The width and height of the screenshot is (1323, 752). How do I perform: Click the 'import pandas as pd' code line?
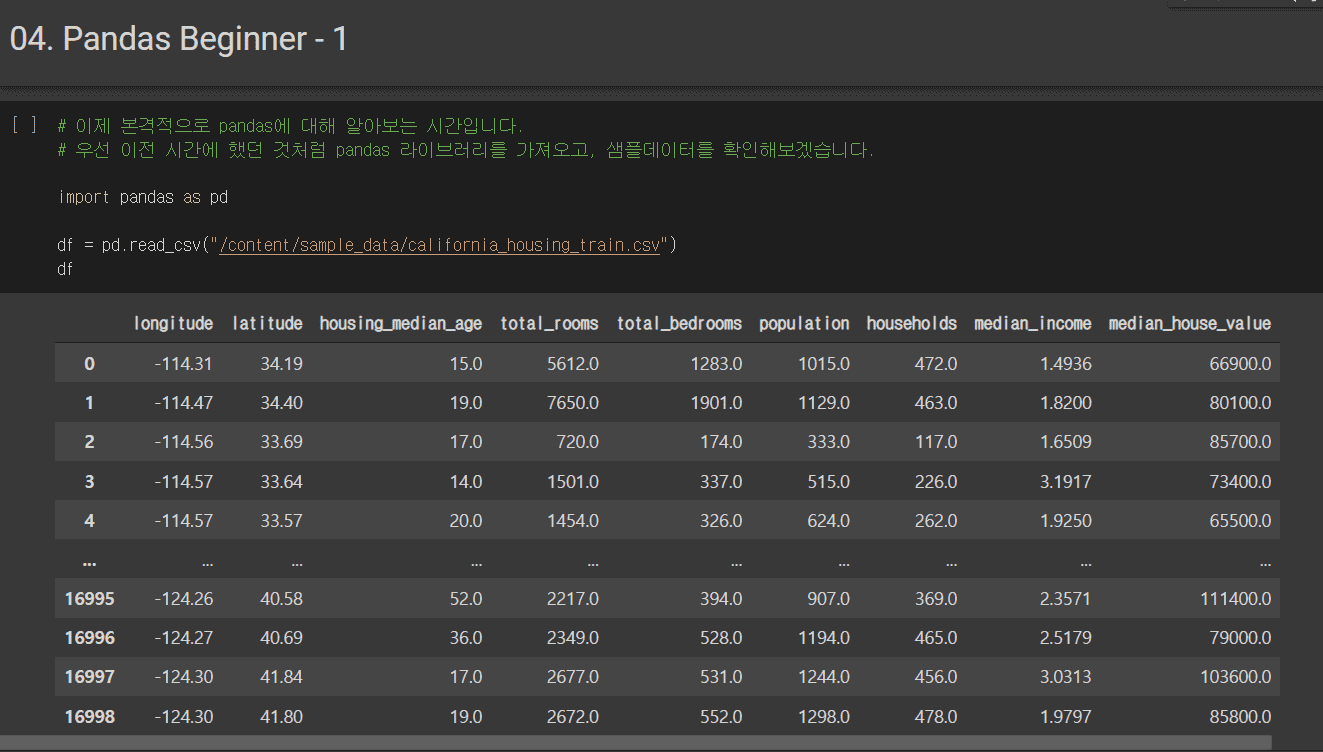coord(143,197)
